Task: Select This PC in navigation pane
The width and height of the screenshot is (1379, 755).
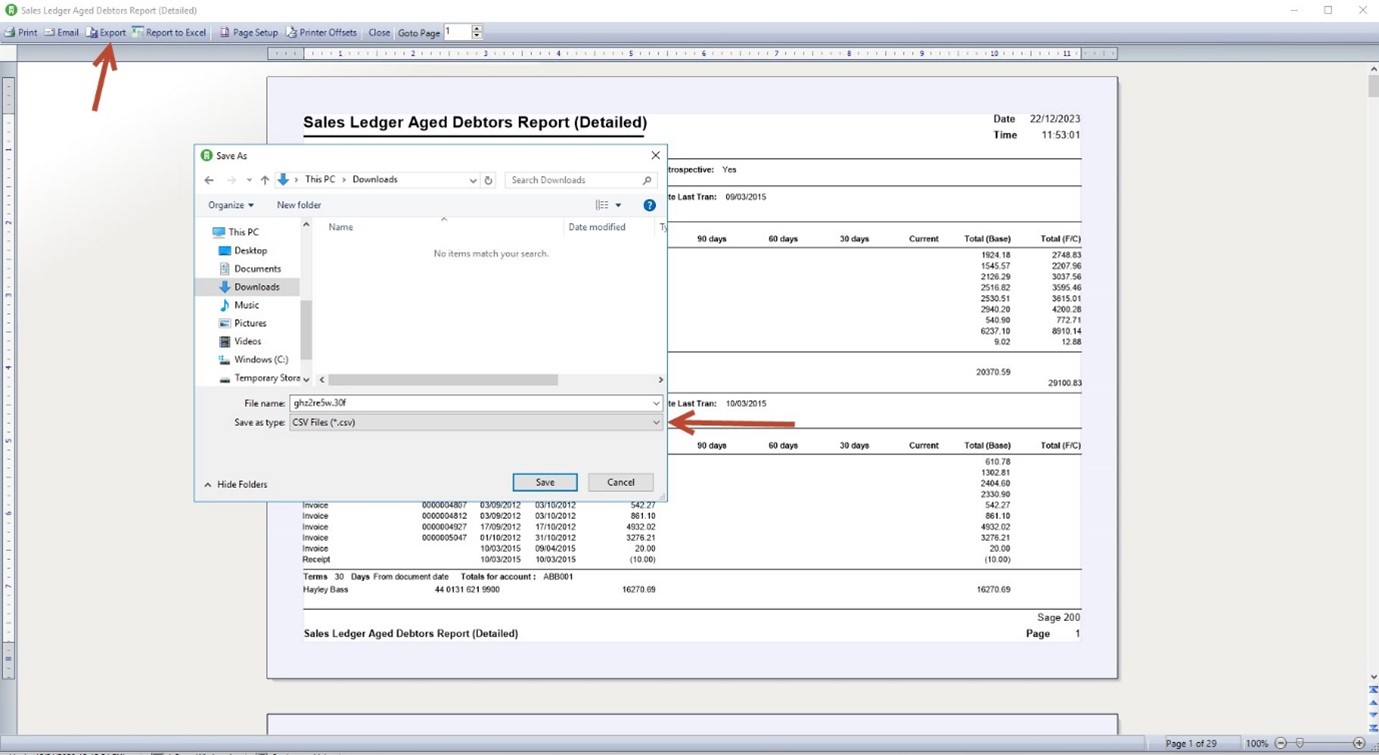Action: [236, 232]
